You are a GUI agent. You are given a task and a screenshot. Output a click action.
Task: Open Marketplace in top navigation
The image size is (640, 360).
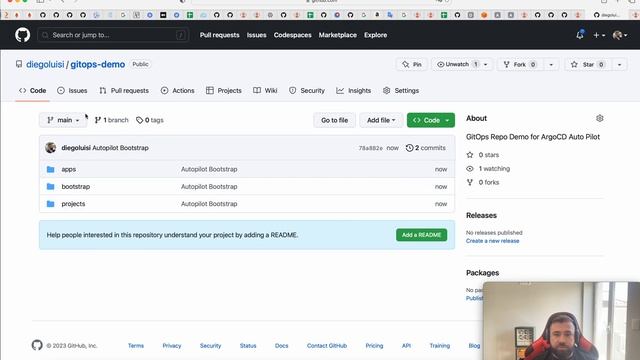338,35
